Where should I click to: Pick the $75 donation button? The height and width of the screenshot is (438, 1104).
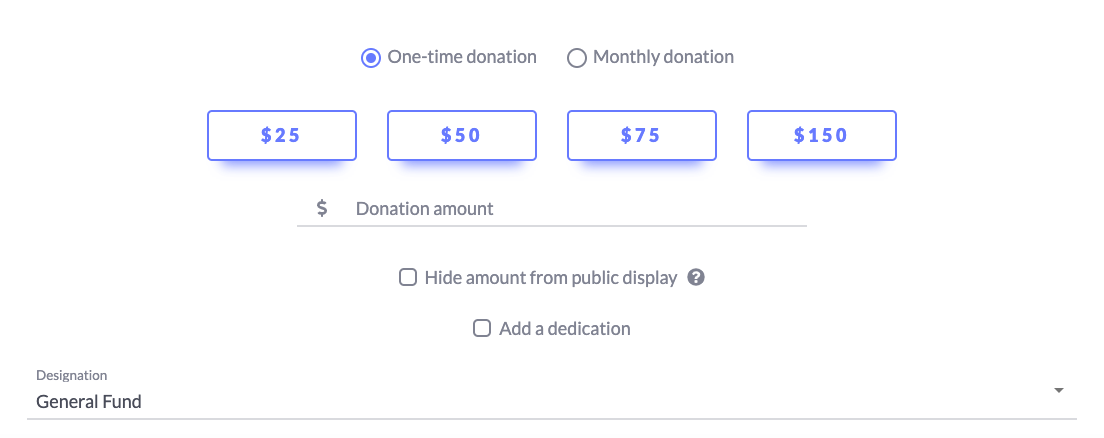click(x=642, y=135)
